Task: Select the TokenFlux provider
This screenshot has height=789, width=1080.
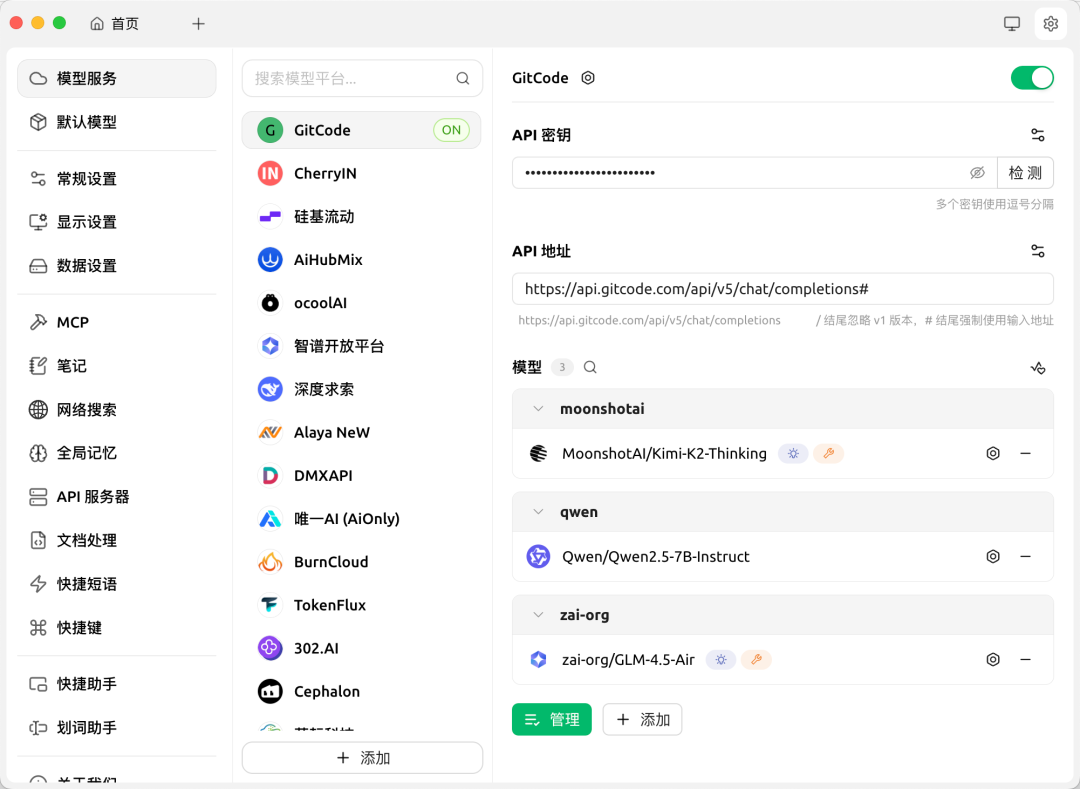Action: pos(362,605)
